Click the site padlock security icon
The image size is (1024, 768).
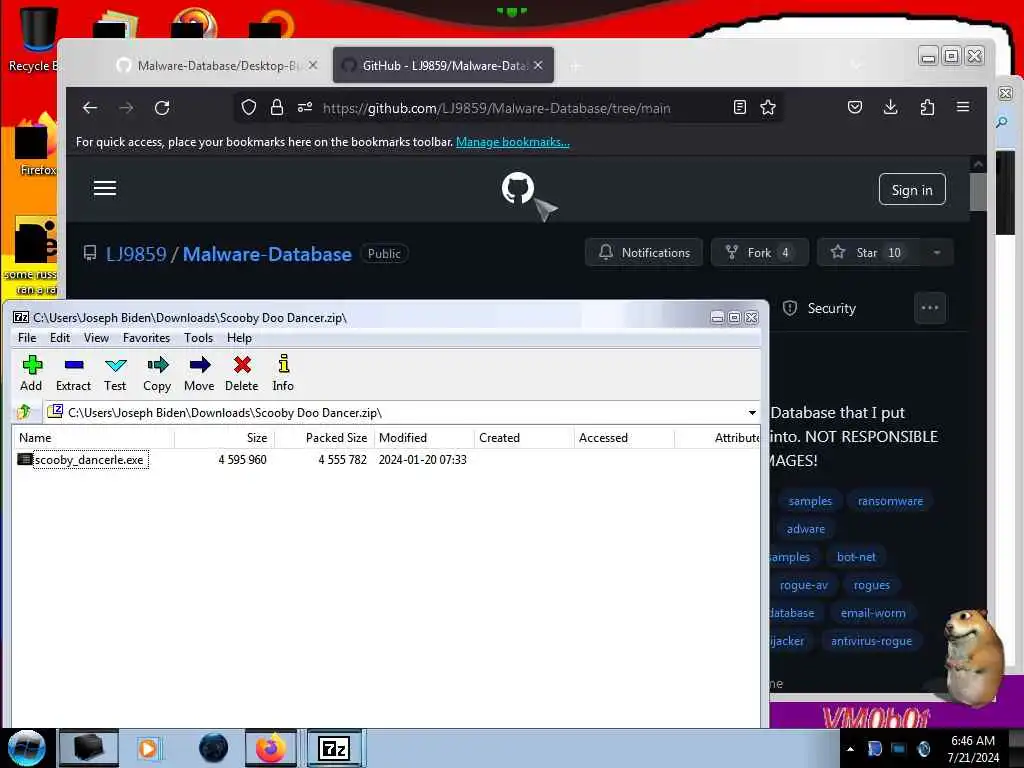[x=277, y=108]
